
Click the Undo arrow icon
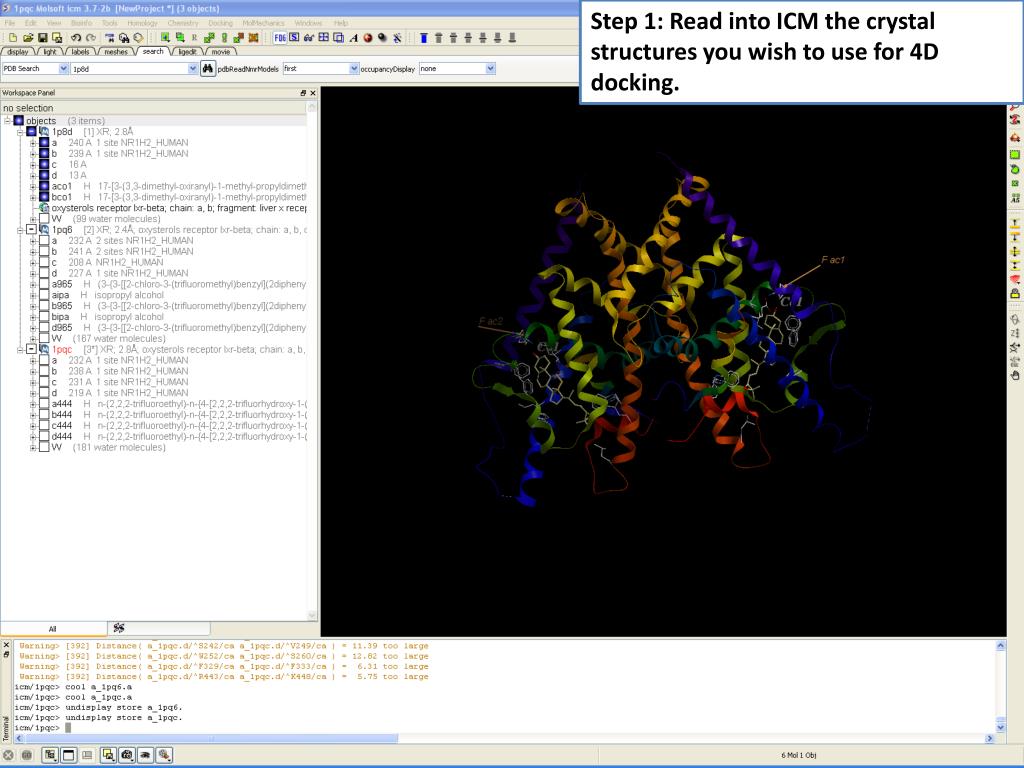tap(76, 38)
